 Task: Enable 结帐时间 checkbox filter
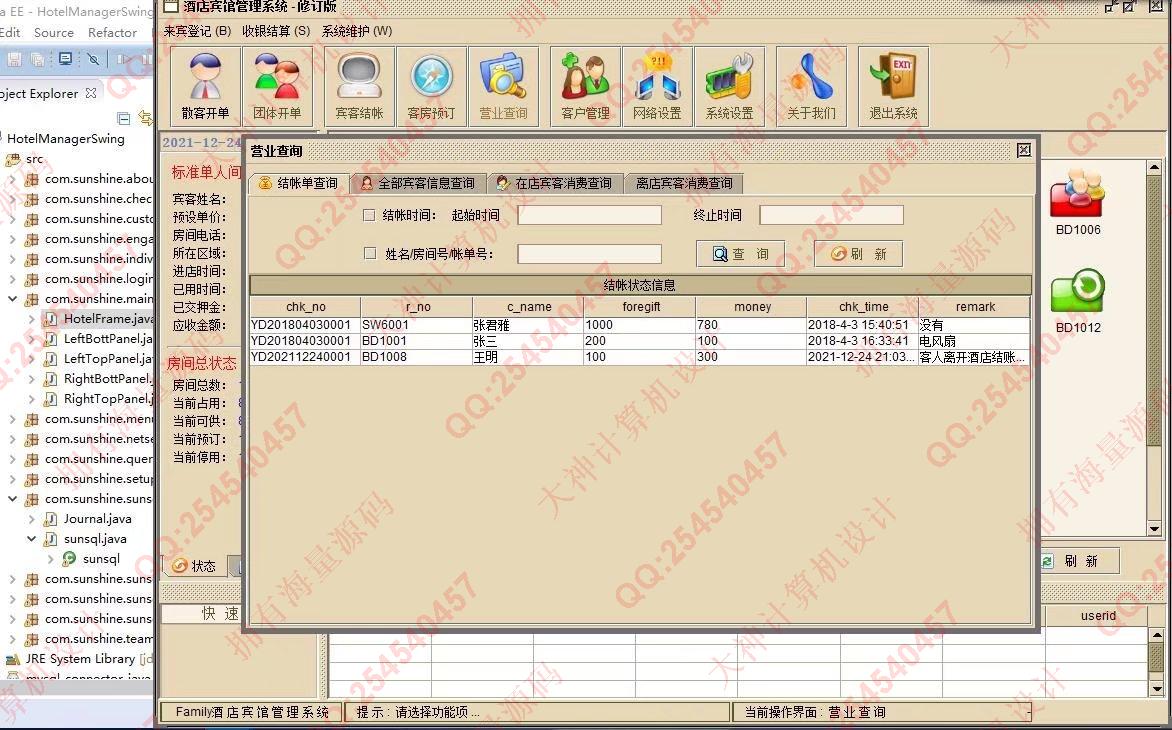point(368,215)
